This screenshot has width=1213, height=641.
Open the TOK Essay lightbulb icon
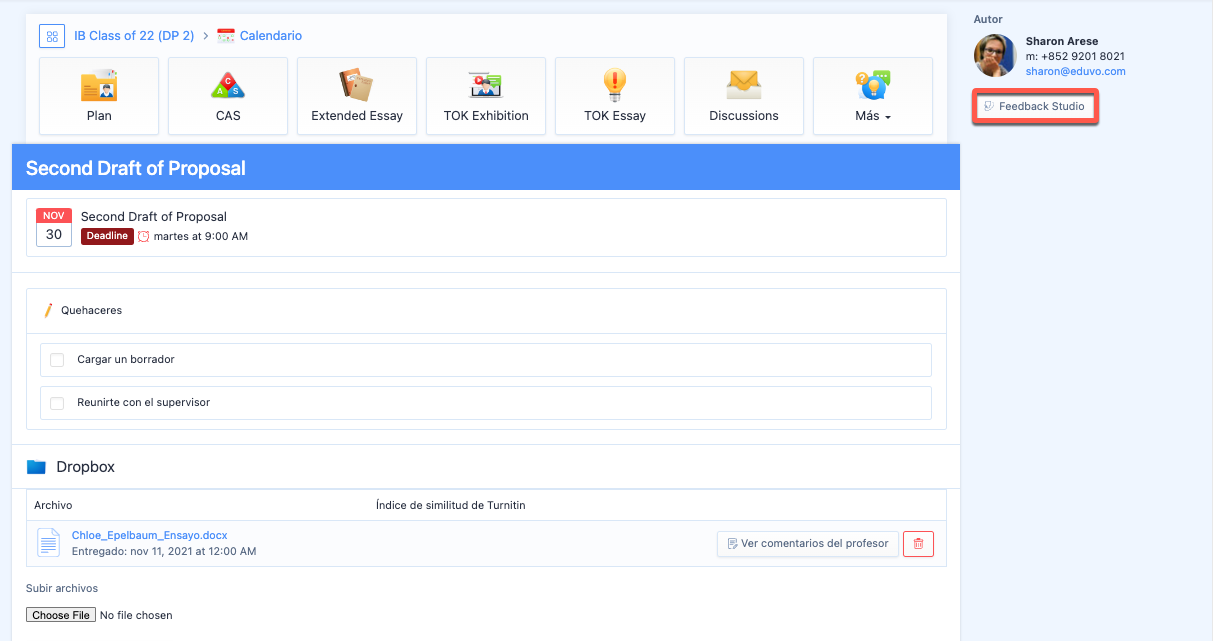pos(615,87)
